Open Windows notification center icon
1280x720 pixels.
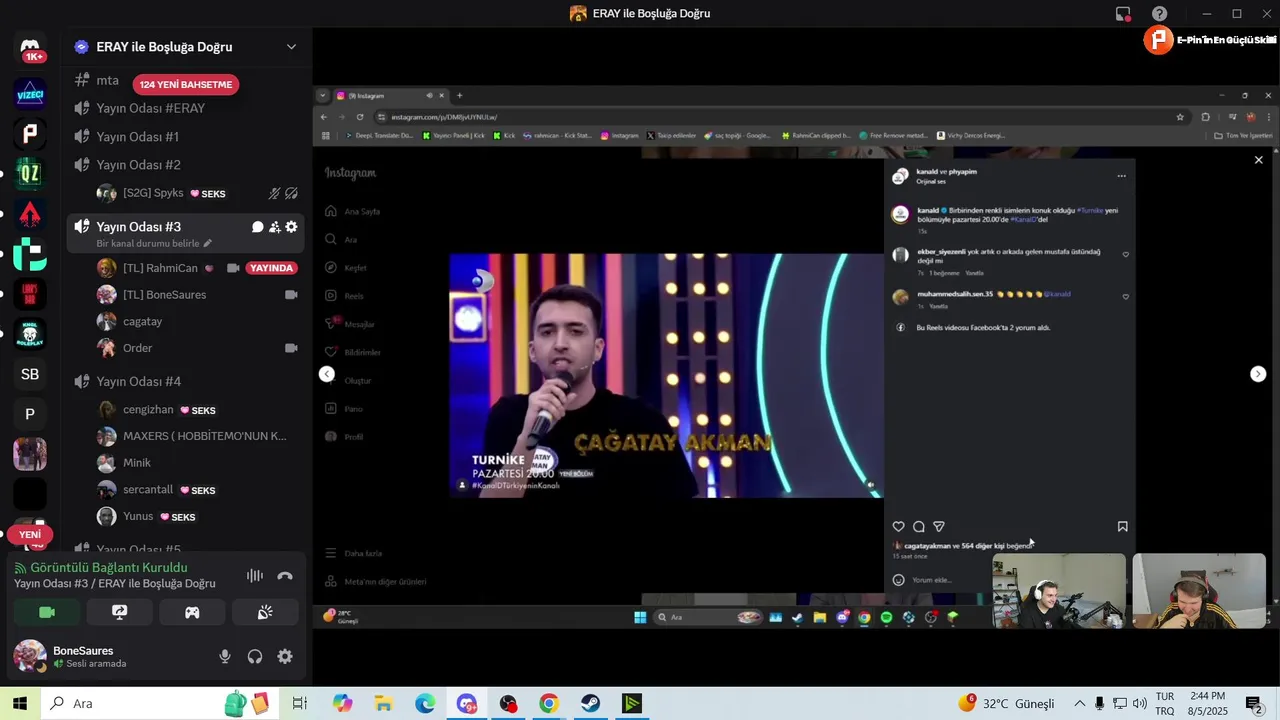tap(1254, 703)
